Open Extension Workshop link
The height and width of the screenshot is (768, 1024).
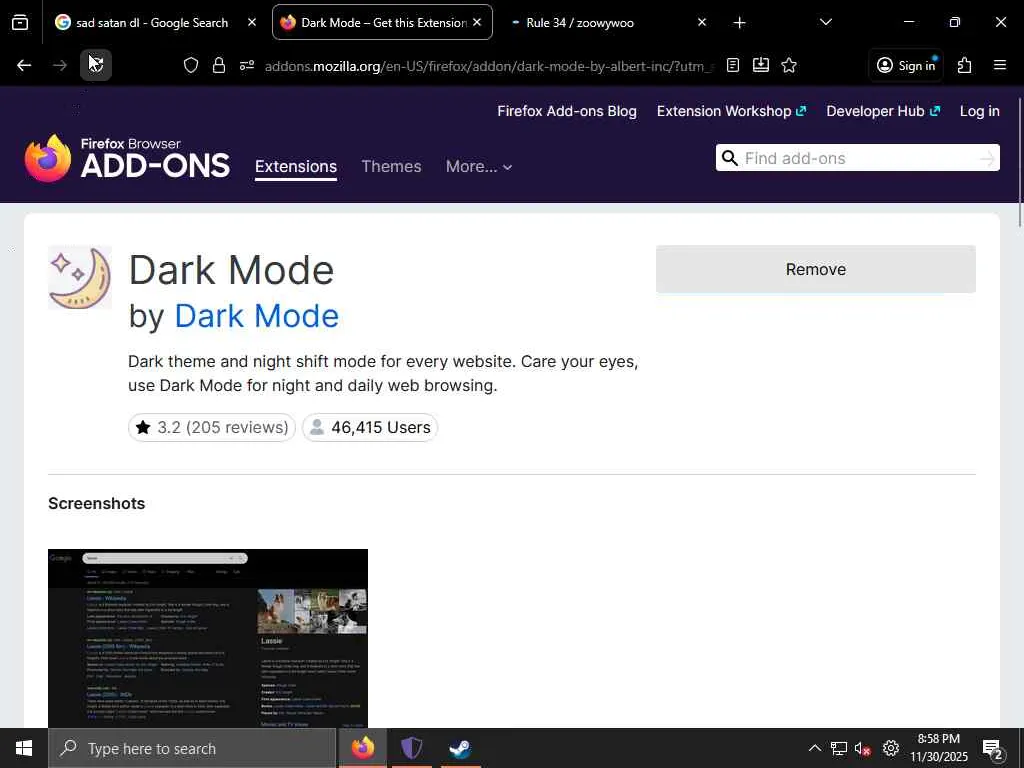click(731, 111)
